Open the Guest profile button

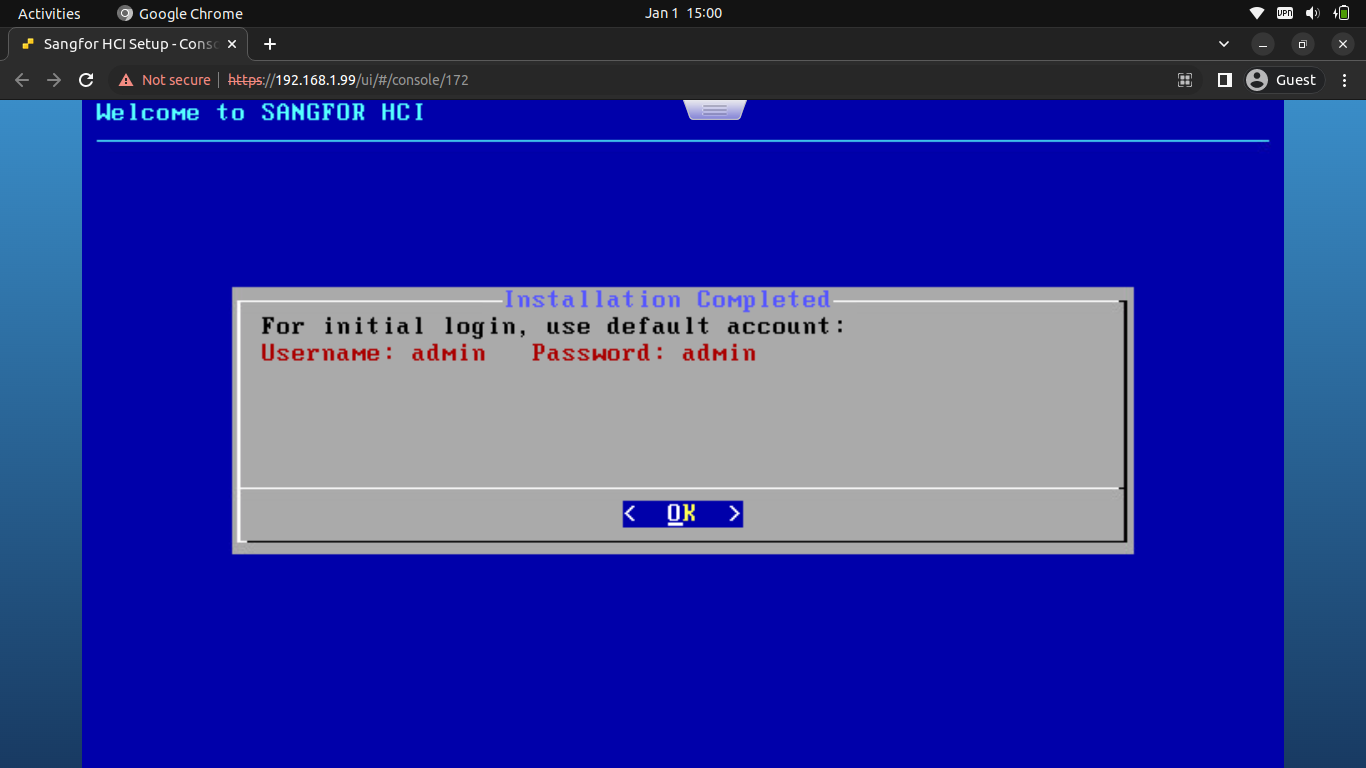(1283, 80)
